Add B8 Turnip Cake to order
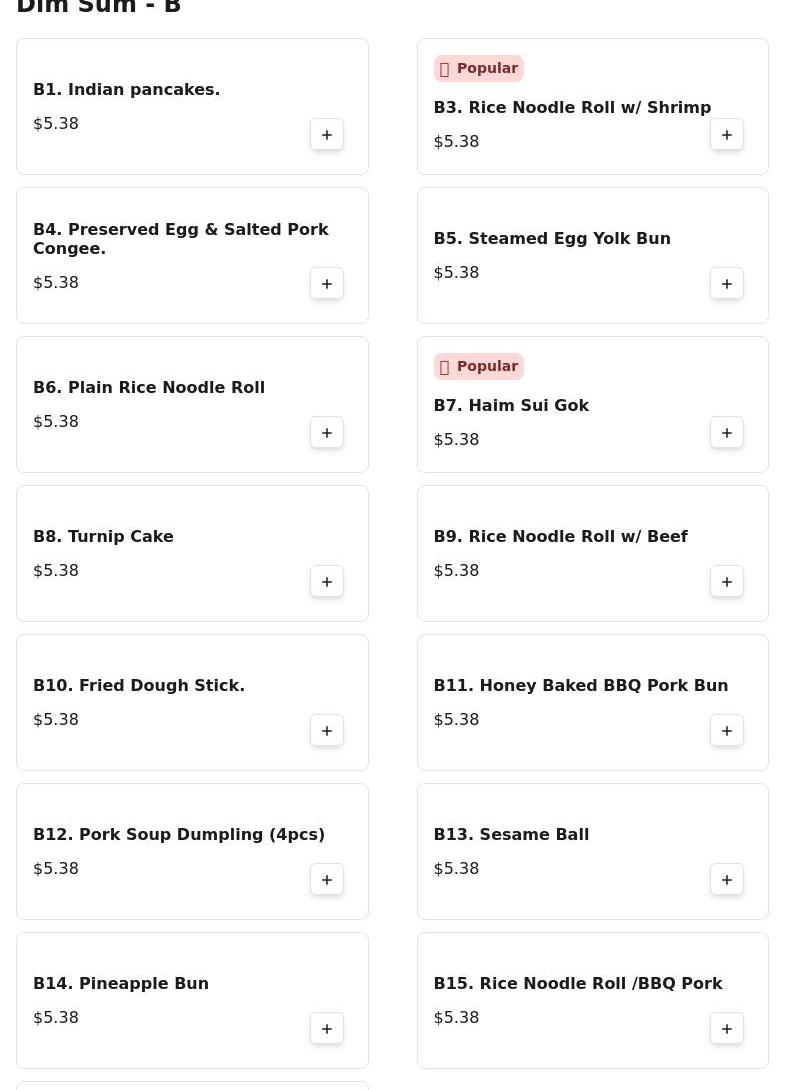Screen dimensions: 785x1090 pyautogui.click(x=327, y=582)
